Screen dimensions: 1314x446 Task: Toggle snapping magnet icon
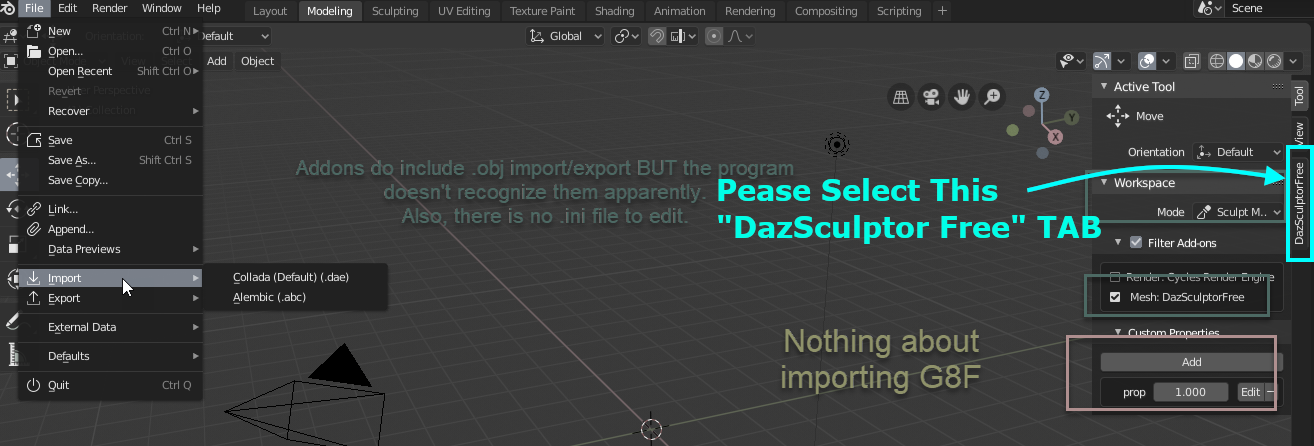point(657,36)
